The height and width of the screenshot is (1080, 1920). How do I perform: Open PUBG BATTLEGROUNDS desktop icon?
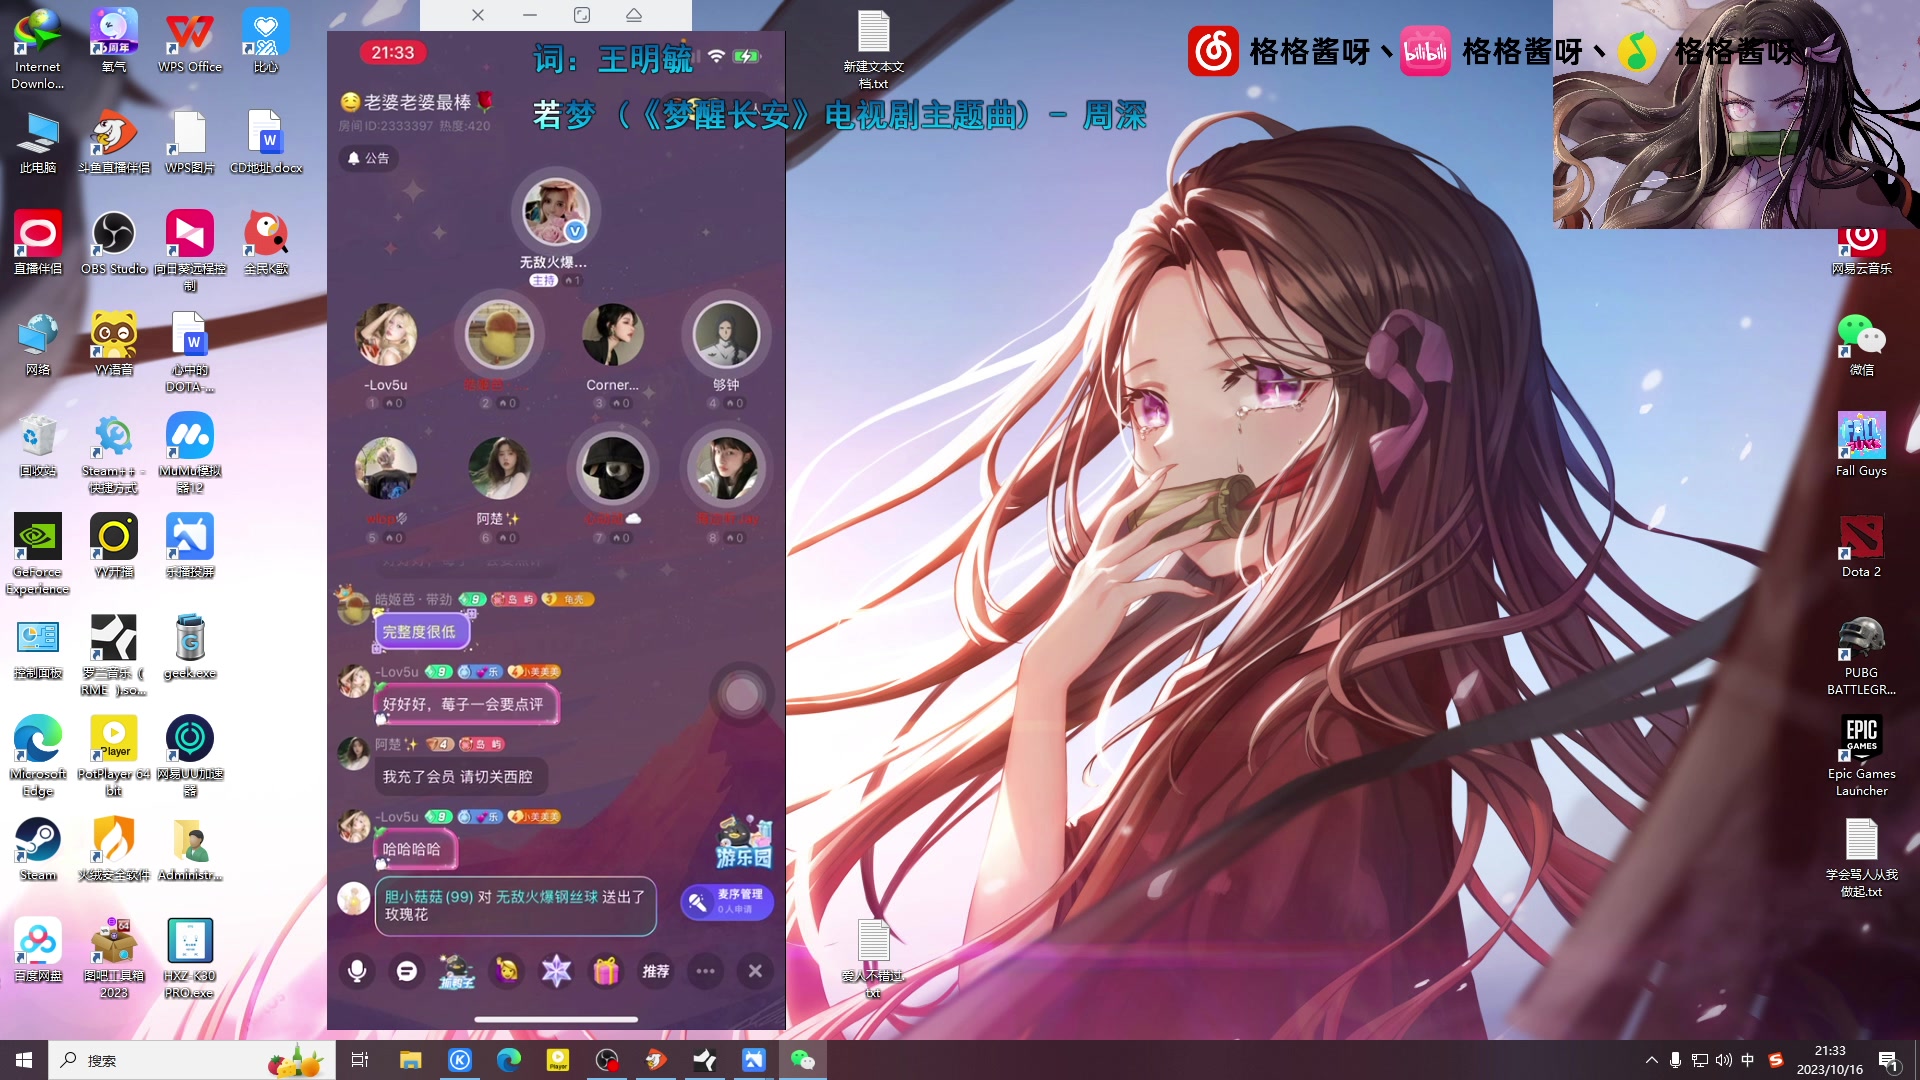(1861, 655)
